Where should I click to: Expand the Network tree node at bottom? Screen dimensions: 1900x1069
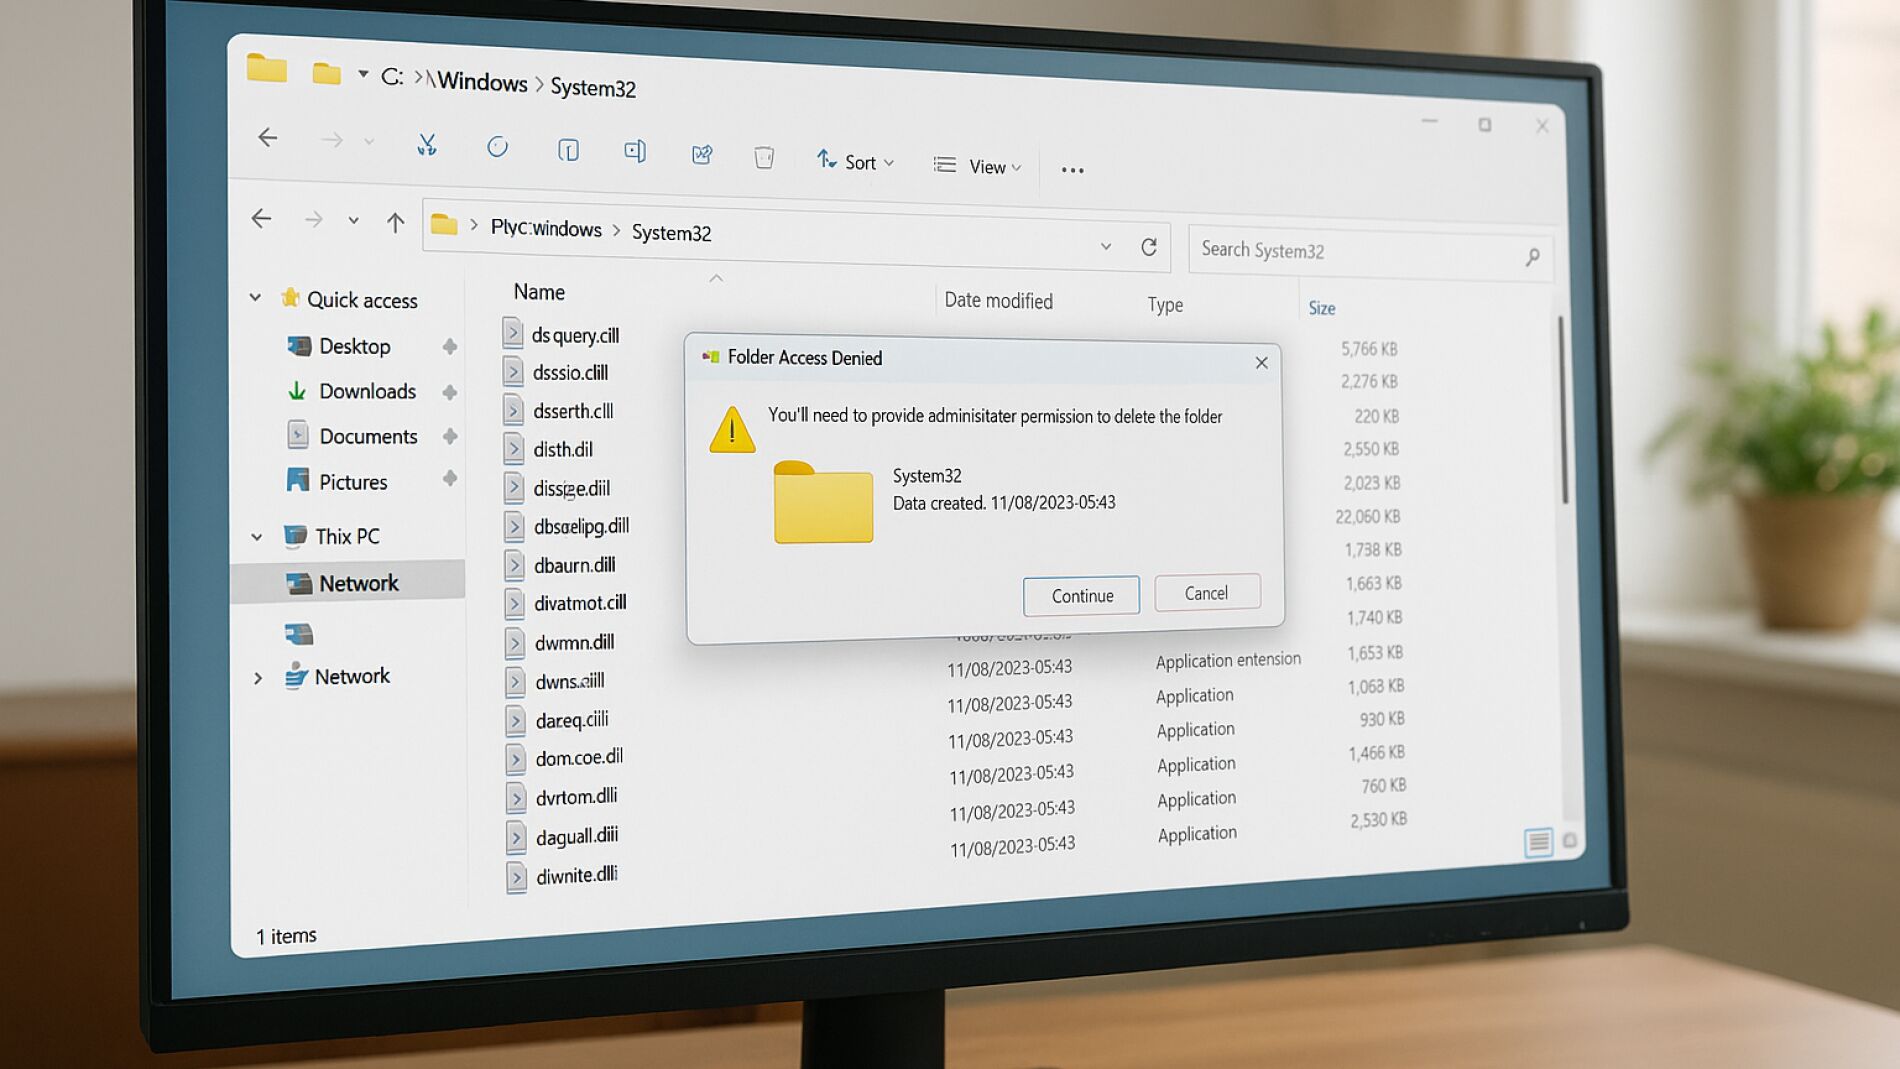click(258, 678)
